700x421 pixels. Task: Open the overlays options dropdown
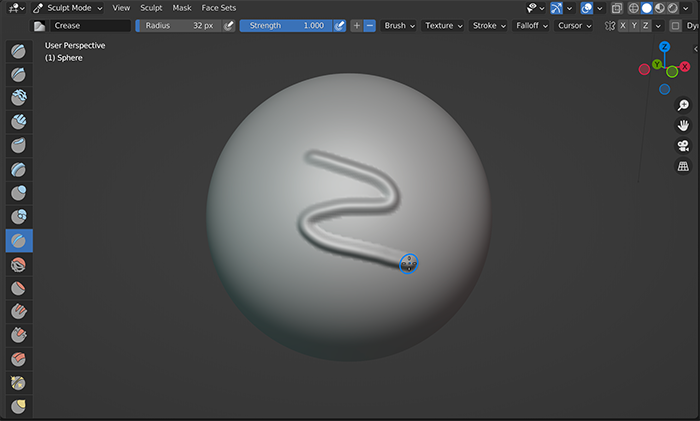[600, 8]
